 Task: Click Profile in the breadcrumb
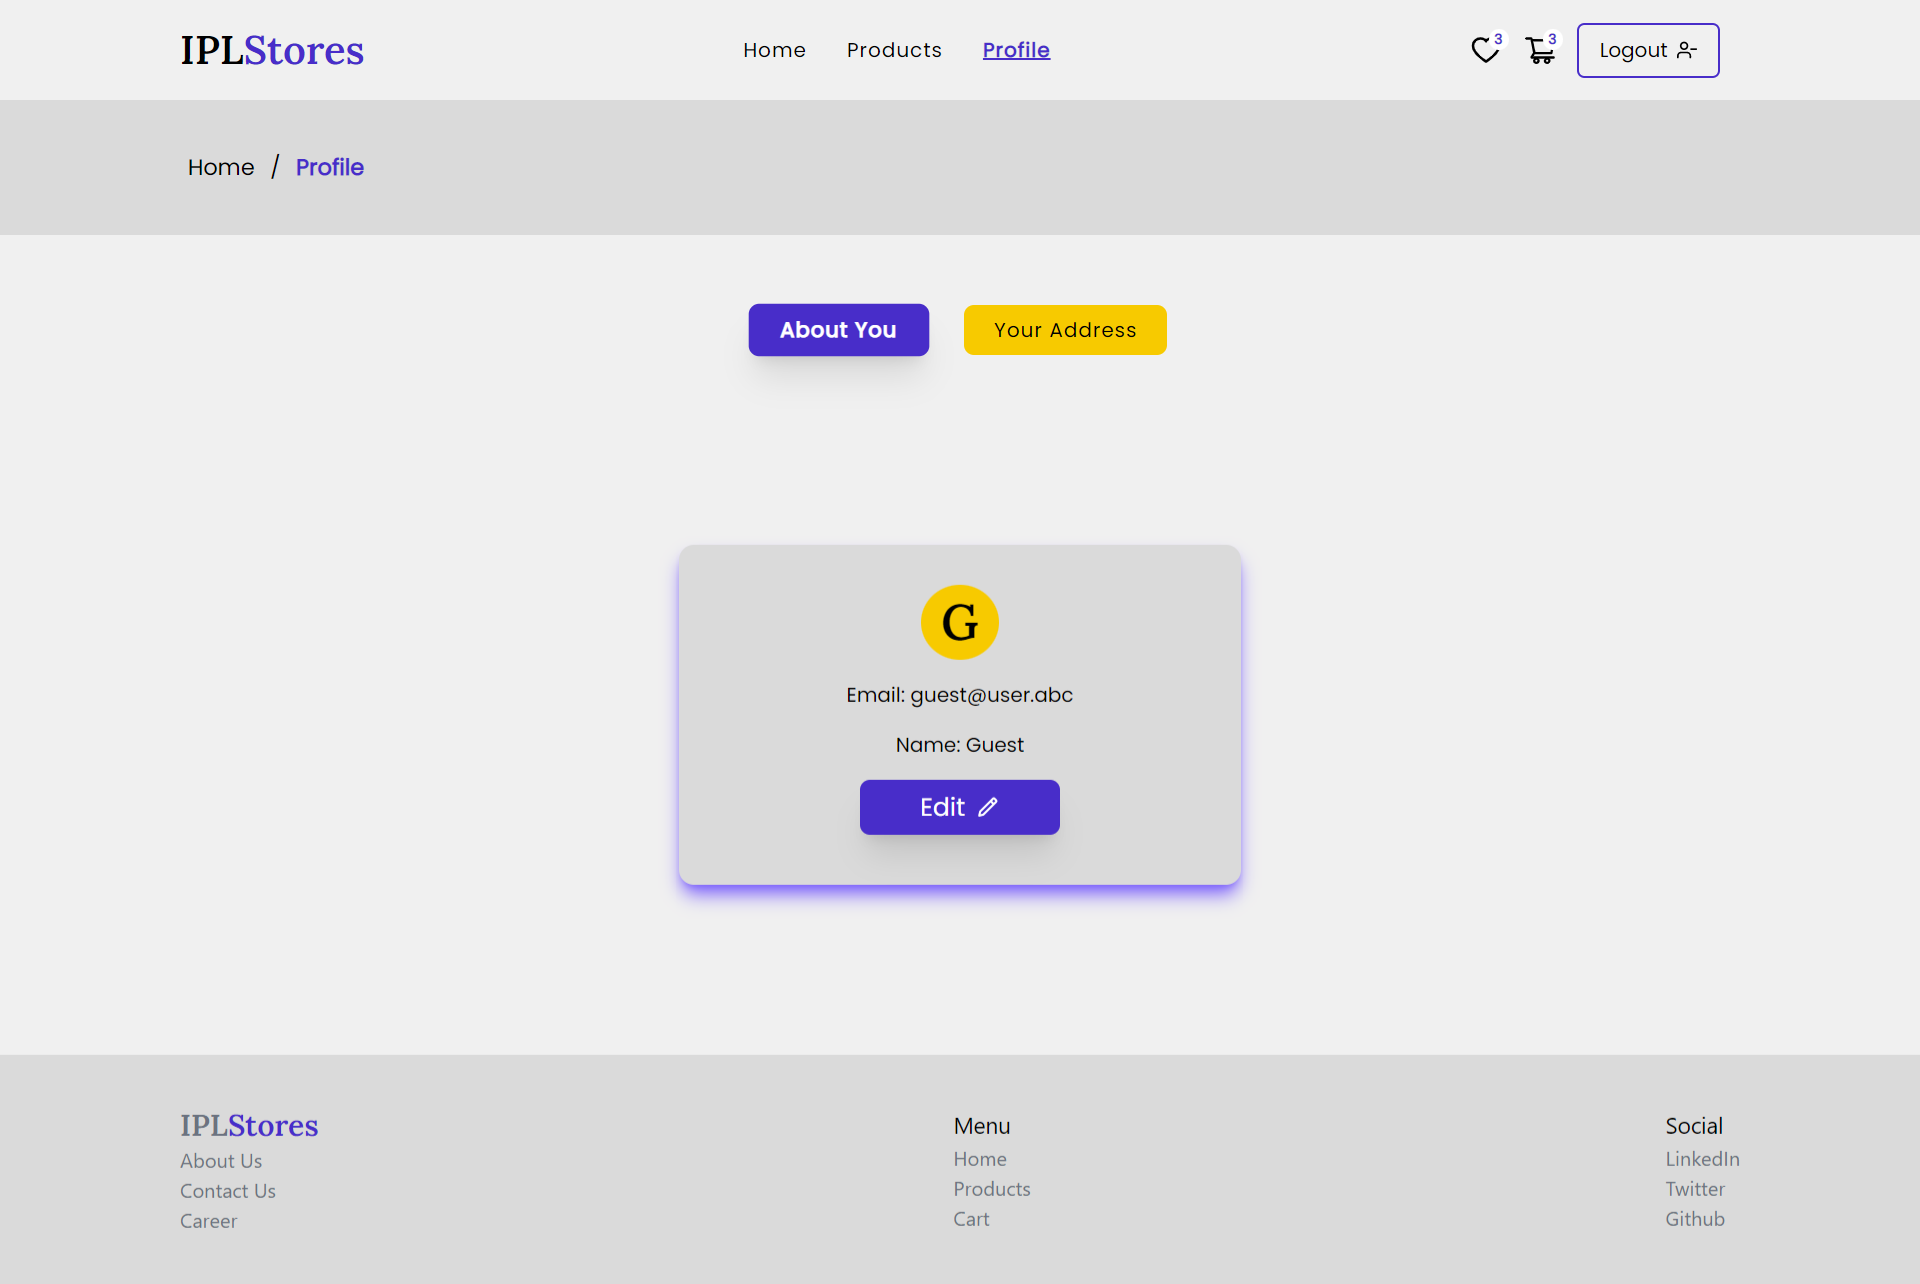pyautogui.click(x=329, y=167)
